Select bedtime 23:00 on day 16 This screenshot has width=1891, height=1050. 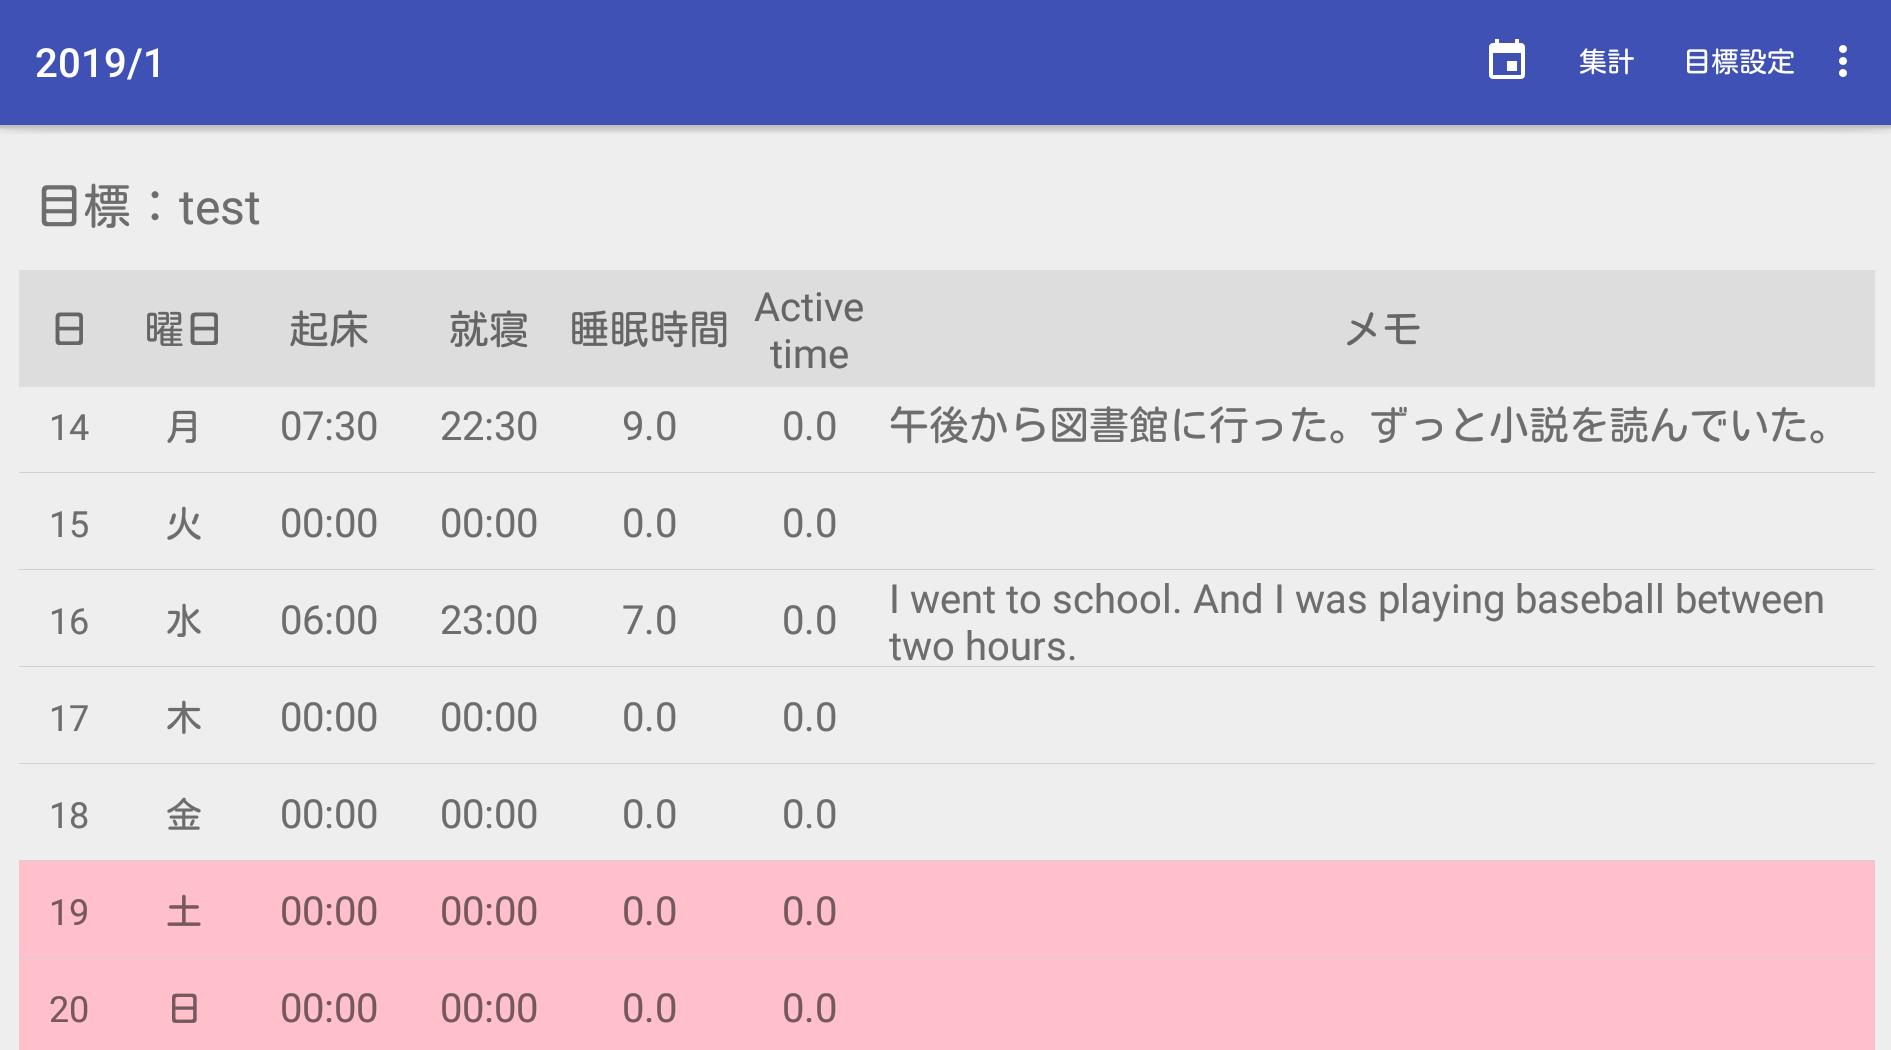pyautogui.click(x=489, y=621)
